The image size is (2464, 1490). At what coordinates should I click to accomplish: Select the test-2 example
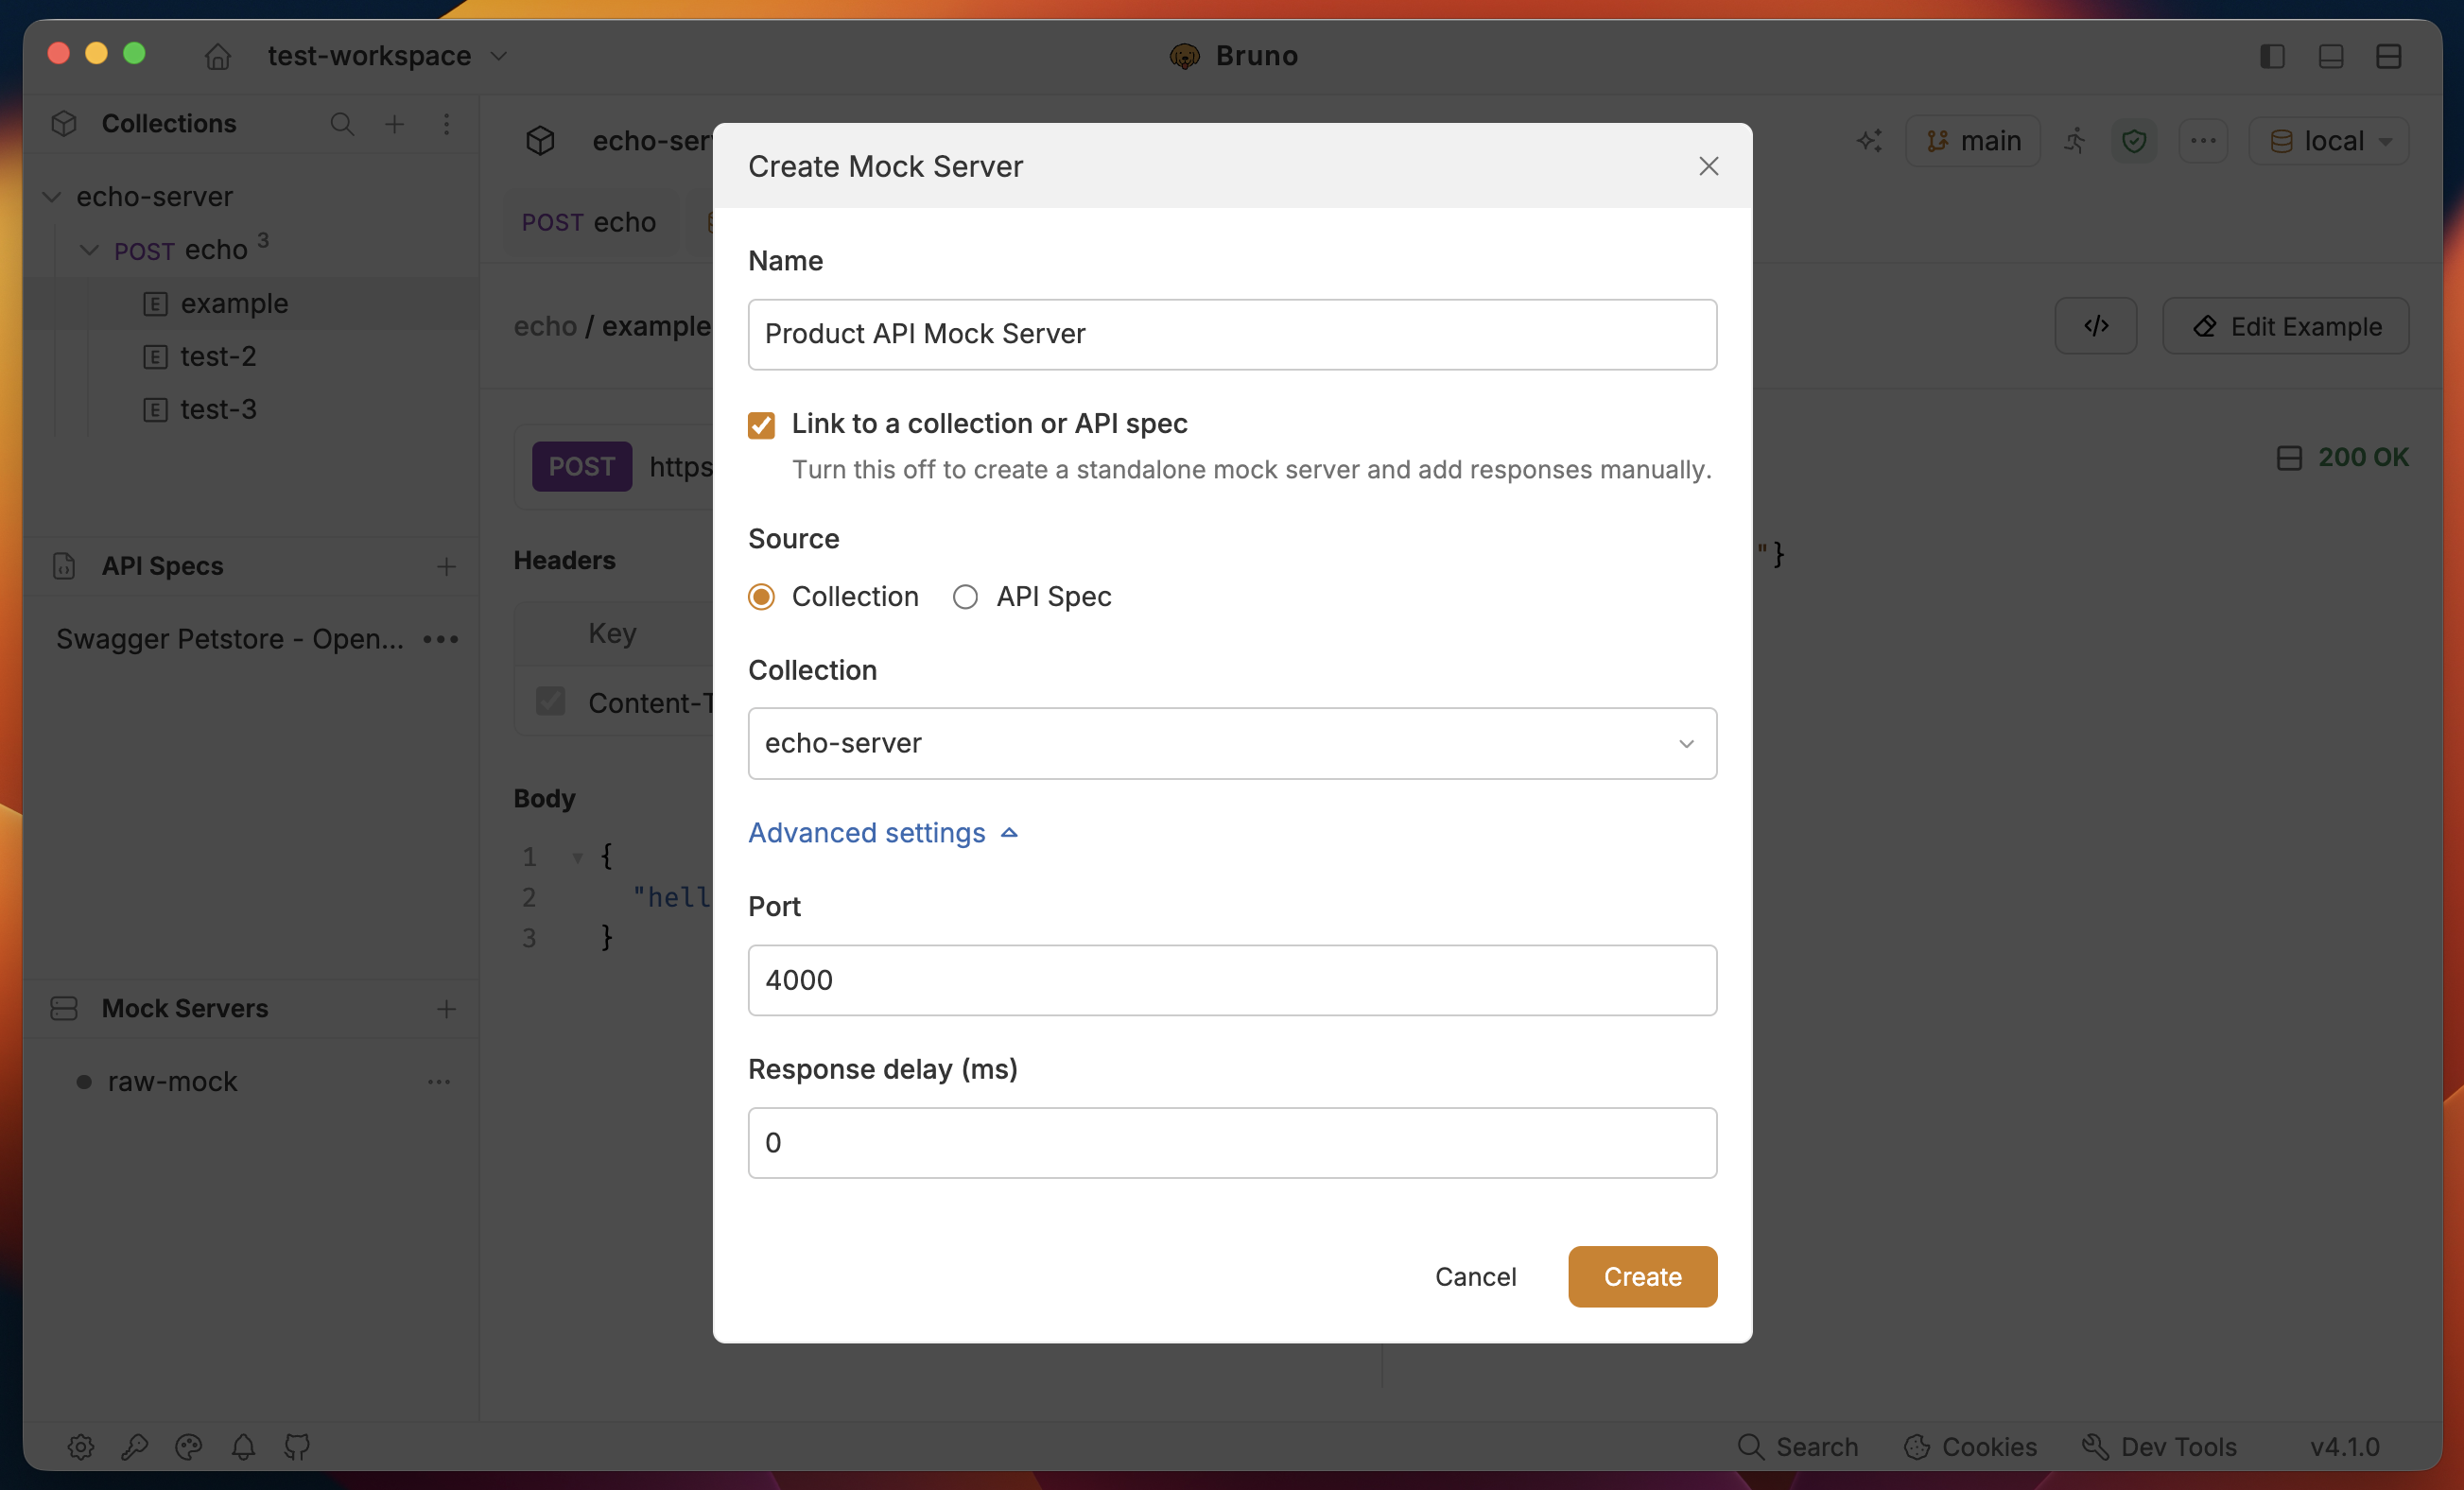(x=218, y=356)
